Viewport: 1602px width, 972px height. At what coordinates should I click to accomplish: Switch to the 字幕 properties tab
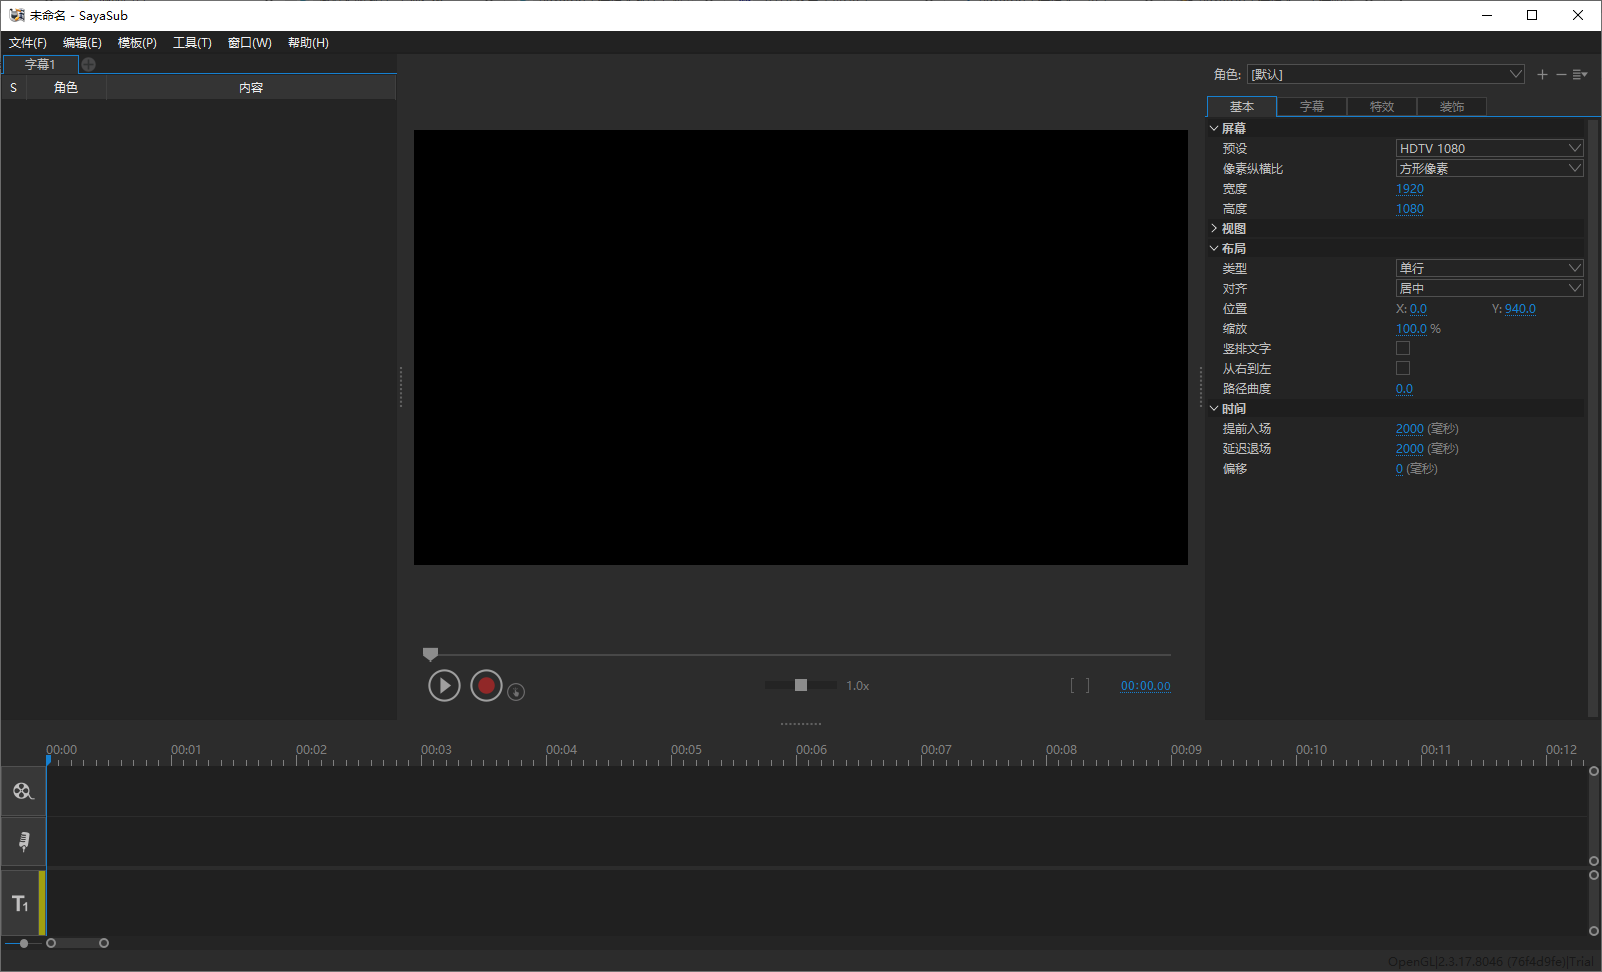[1312, 106]
